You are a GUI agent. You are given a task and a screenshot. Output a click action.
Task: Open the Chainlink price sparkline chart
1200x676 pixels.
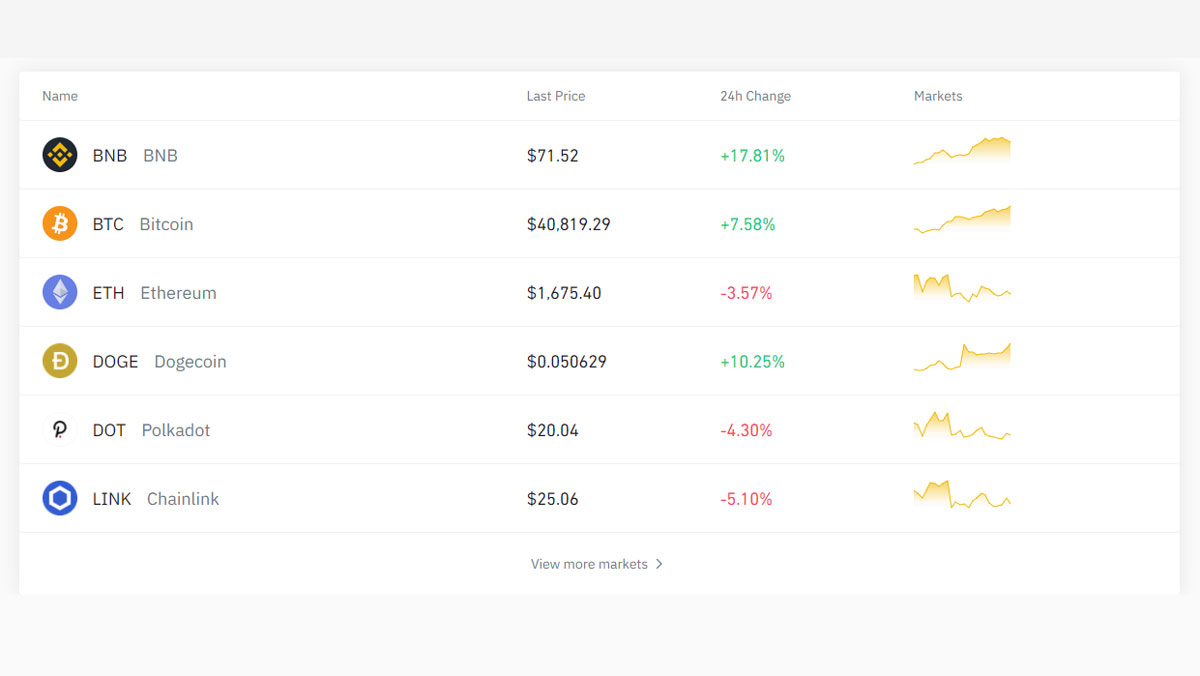[x=962, y=494]
